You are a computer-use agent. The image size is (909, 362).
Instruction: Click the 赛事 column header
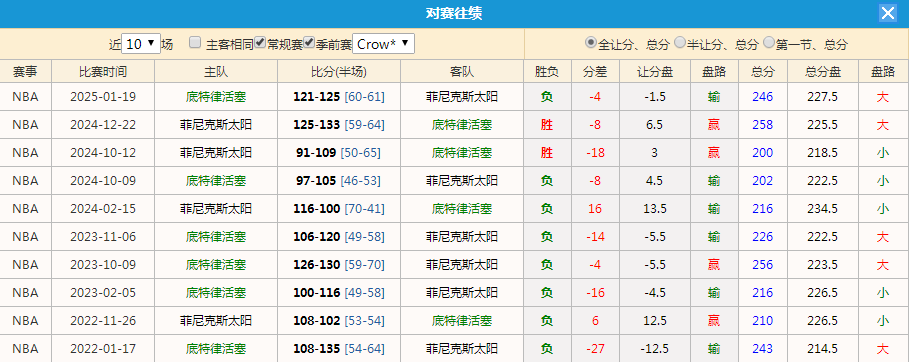click(26, 71)
